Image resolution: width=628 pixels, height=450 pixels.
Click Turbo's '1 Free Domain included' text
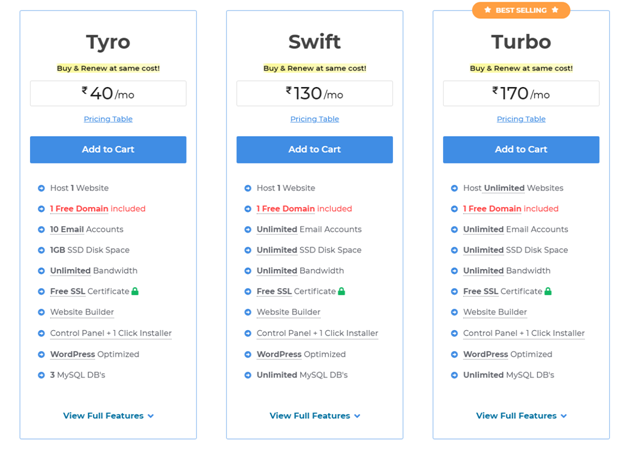511,209
